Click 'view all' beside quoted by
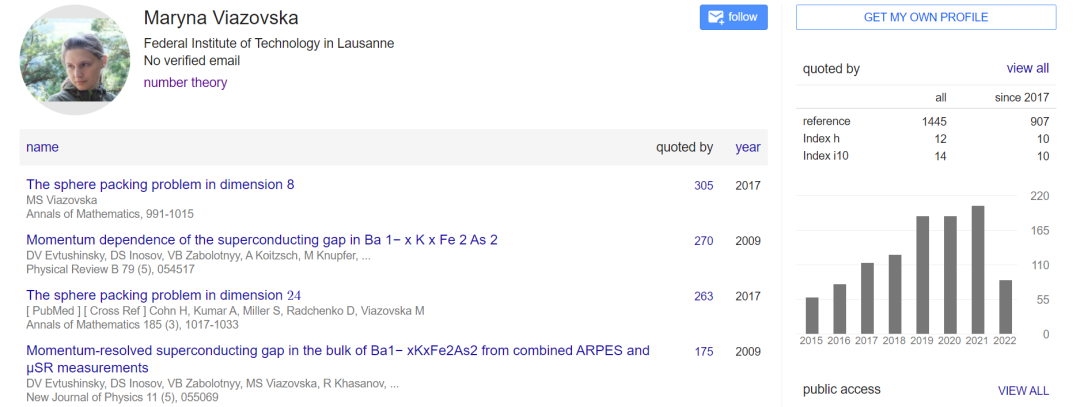Image resolution: width=1080 pixels, height=407 pixels. 1027,69
